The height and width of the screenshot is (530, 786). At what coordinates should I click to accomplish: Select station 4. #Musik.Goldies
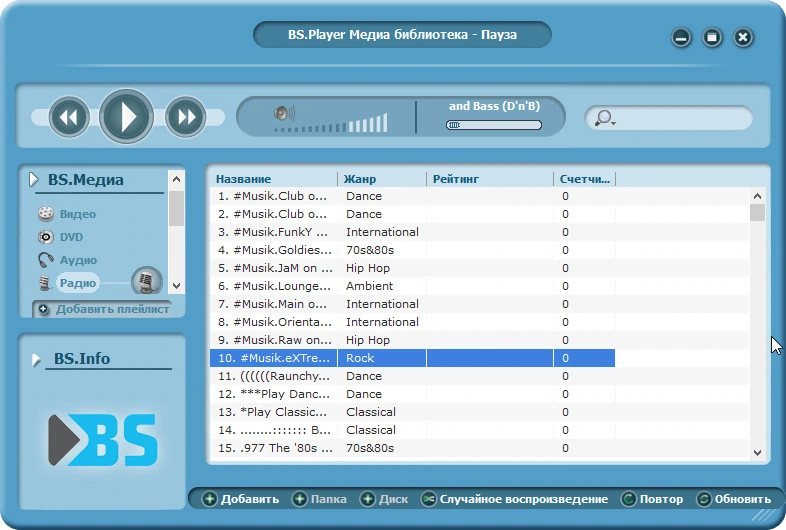pyautogui.click(x=412, y=250)
